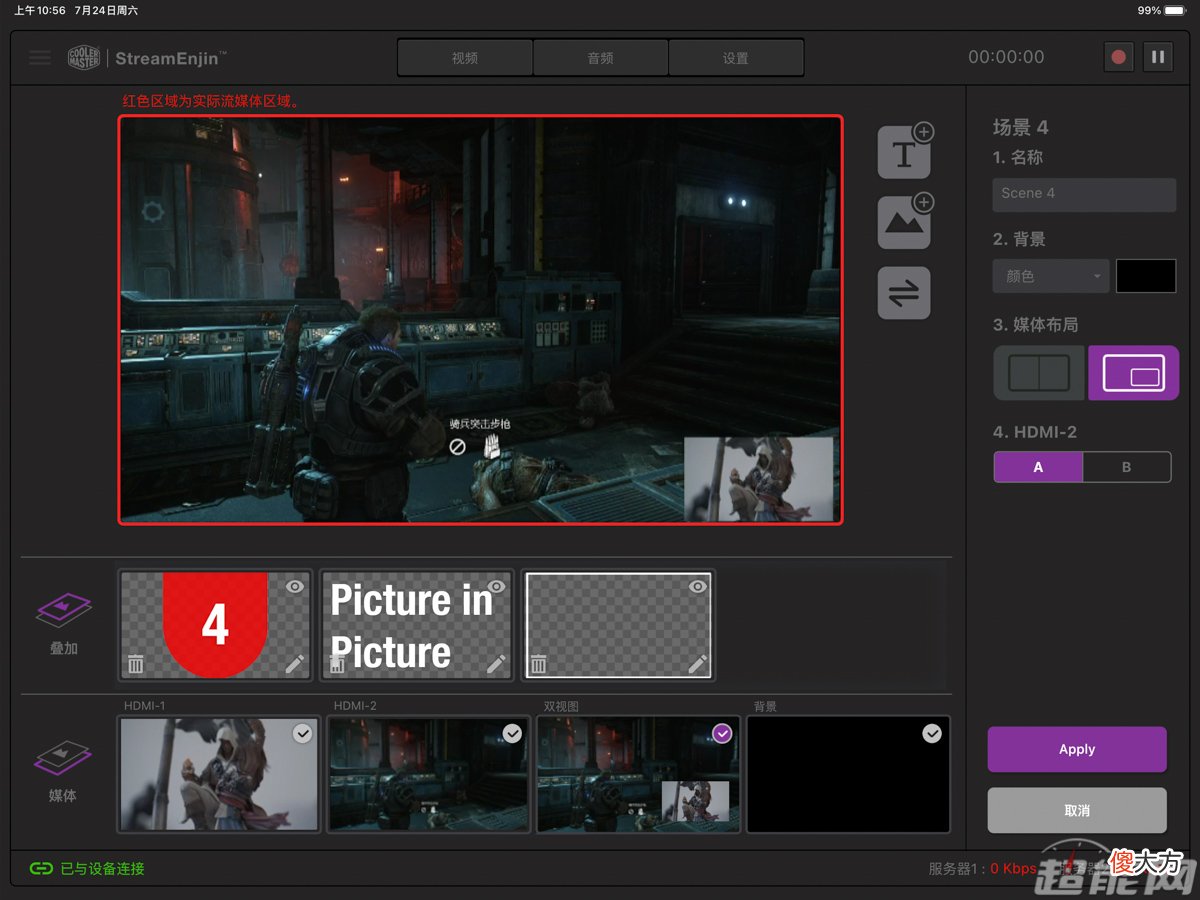The image size is (1200, 900).
Task: Select the HDMI-2 media thumbnail
Action: coord(429,774)
